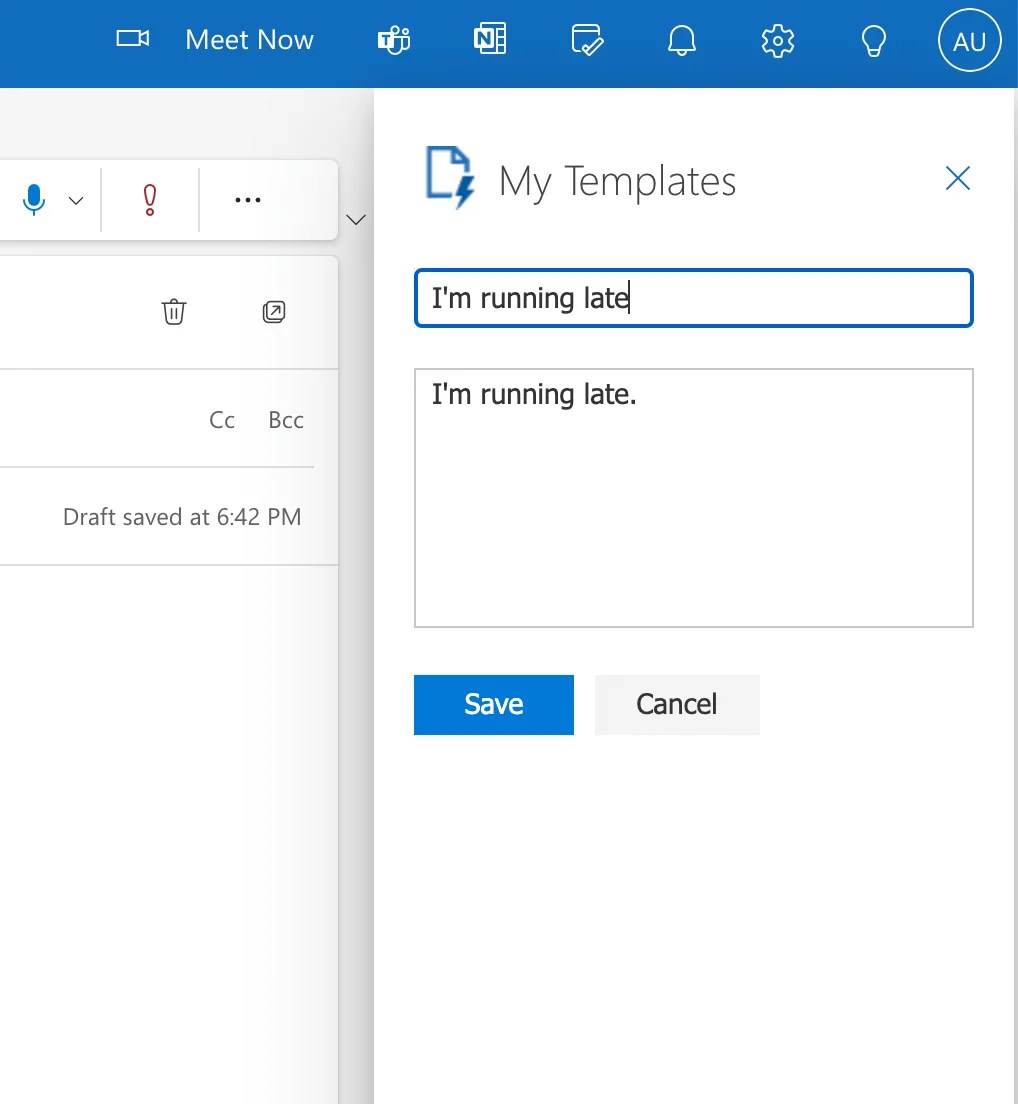Discard the draft with the trash icon
Image resolution: width=1018 pixels, height=1104 pixels.
174,312
